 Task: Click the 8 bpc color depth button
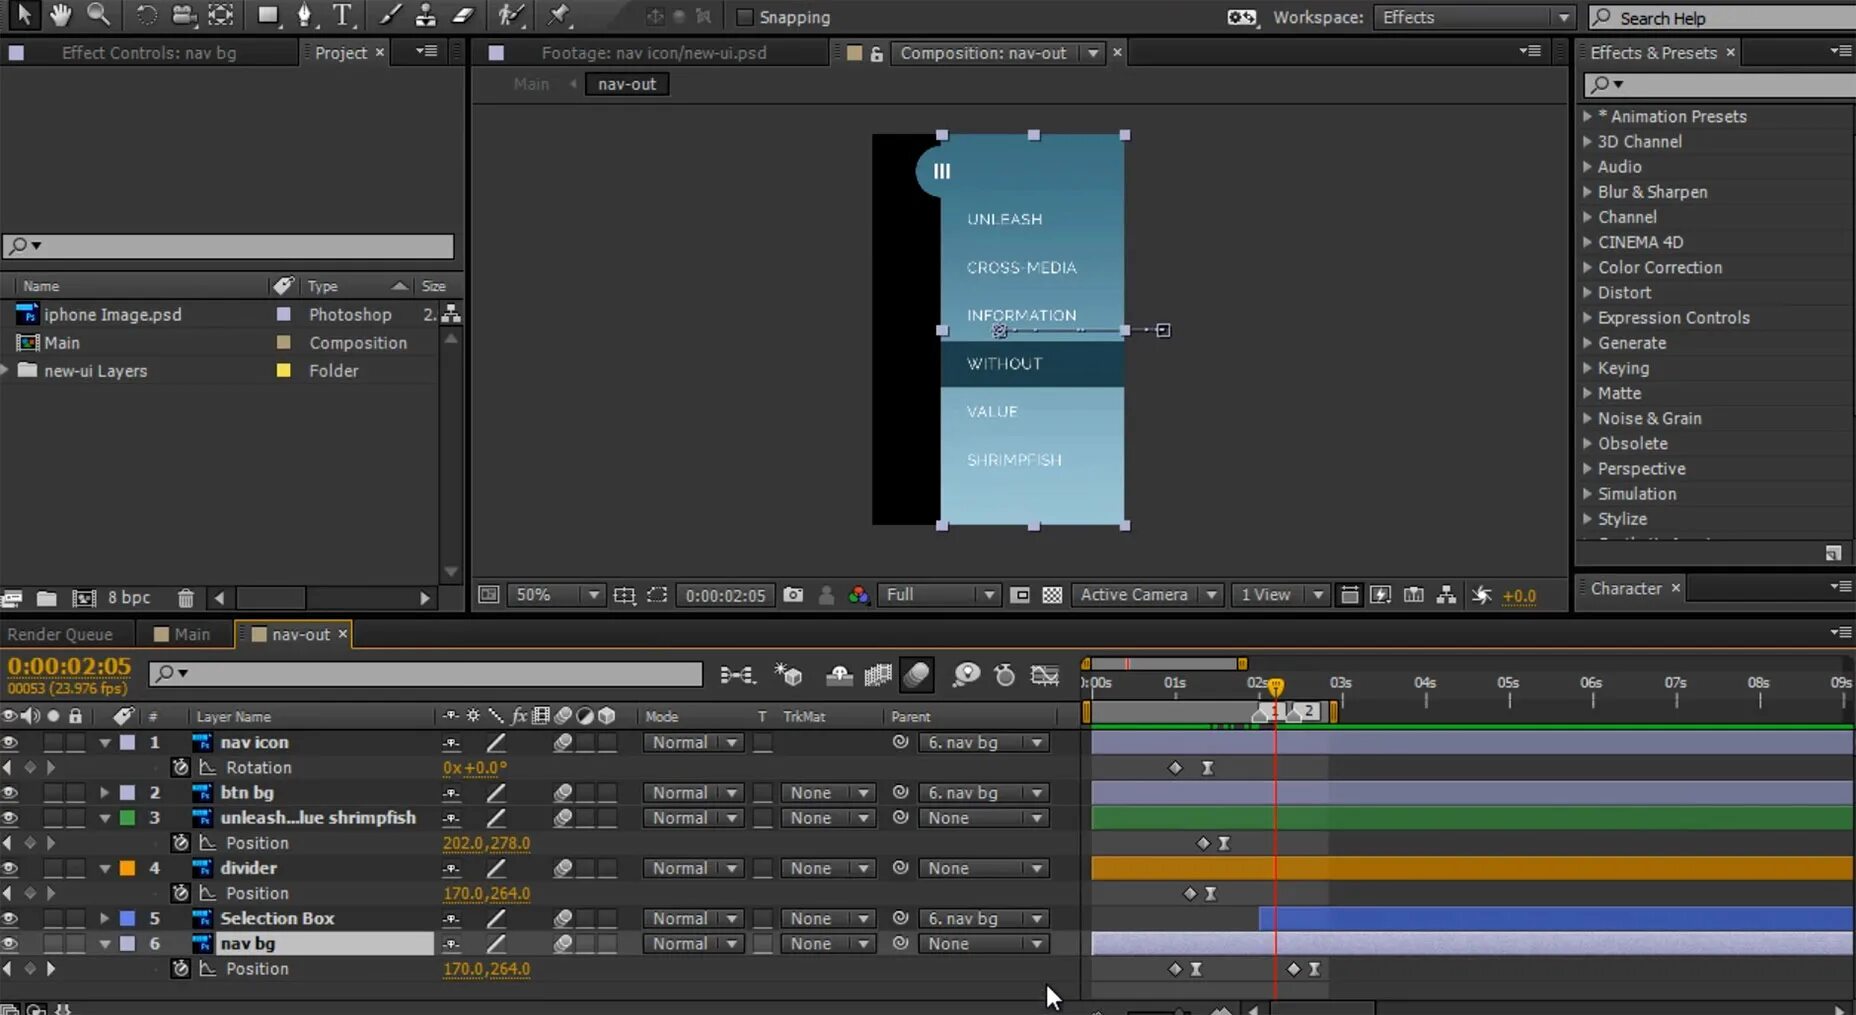(x=129, y=598)
